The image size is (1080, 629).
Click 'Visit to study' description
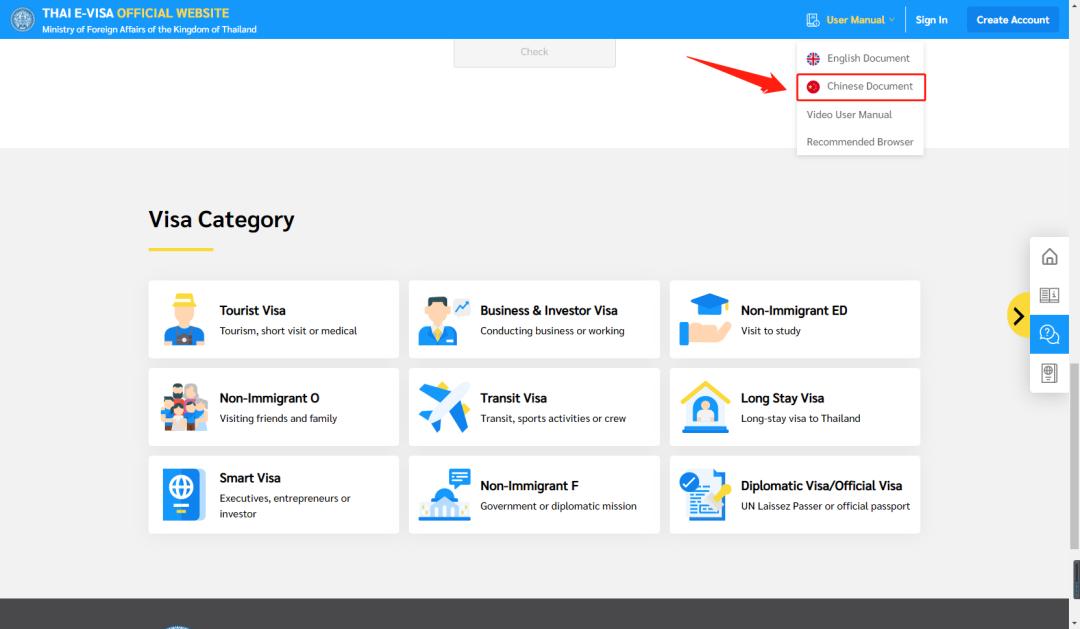click(771, 331)
